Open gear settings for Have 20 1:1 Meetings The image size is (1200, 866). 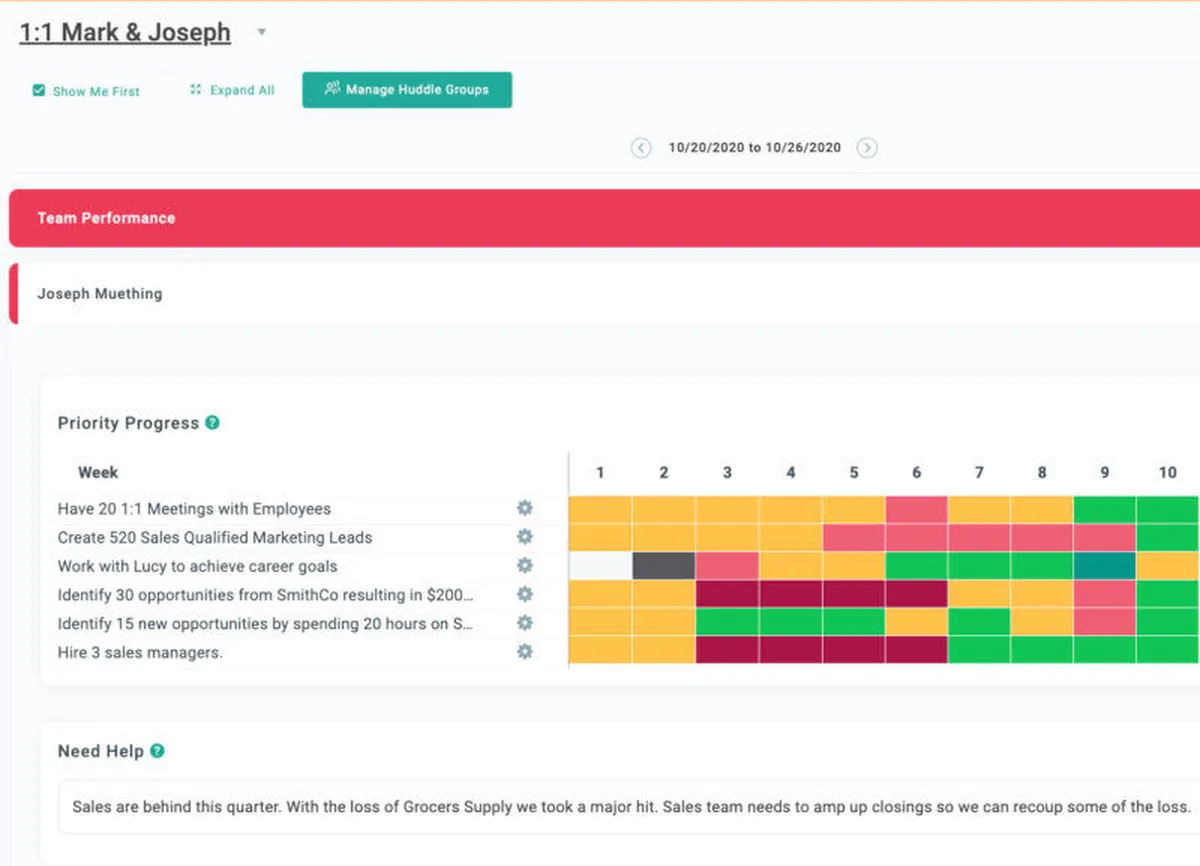tap(525, 508)
